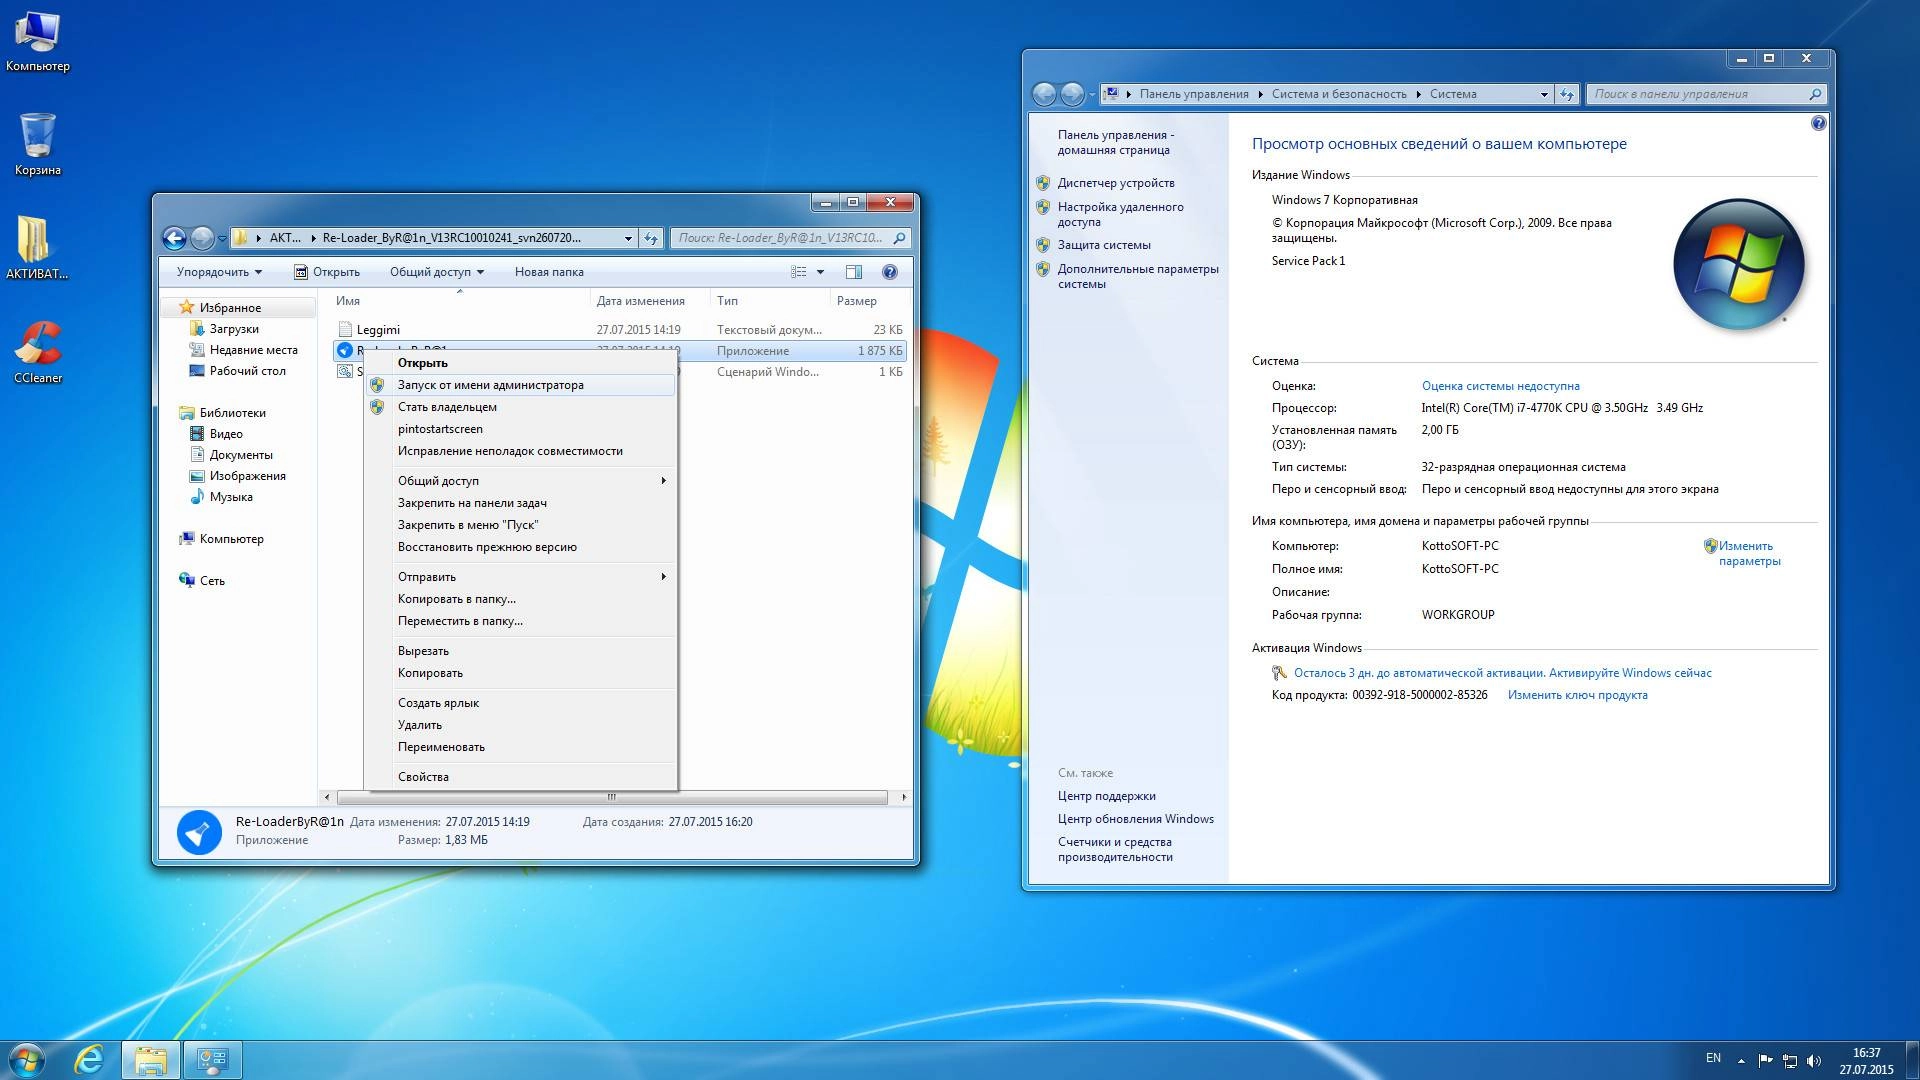Choose Стать владельцем in context menu
Image resolution: width=1920 pixels, height=1080 pixels.
pos(521,407)
